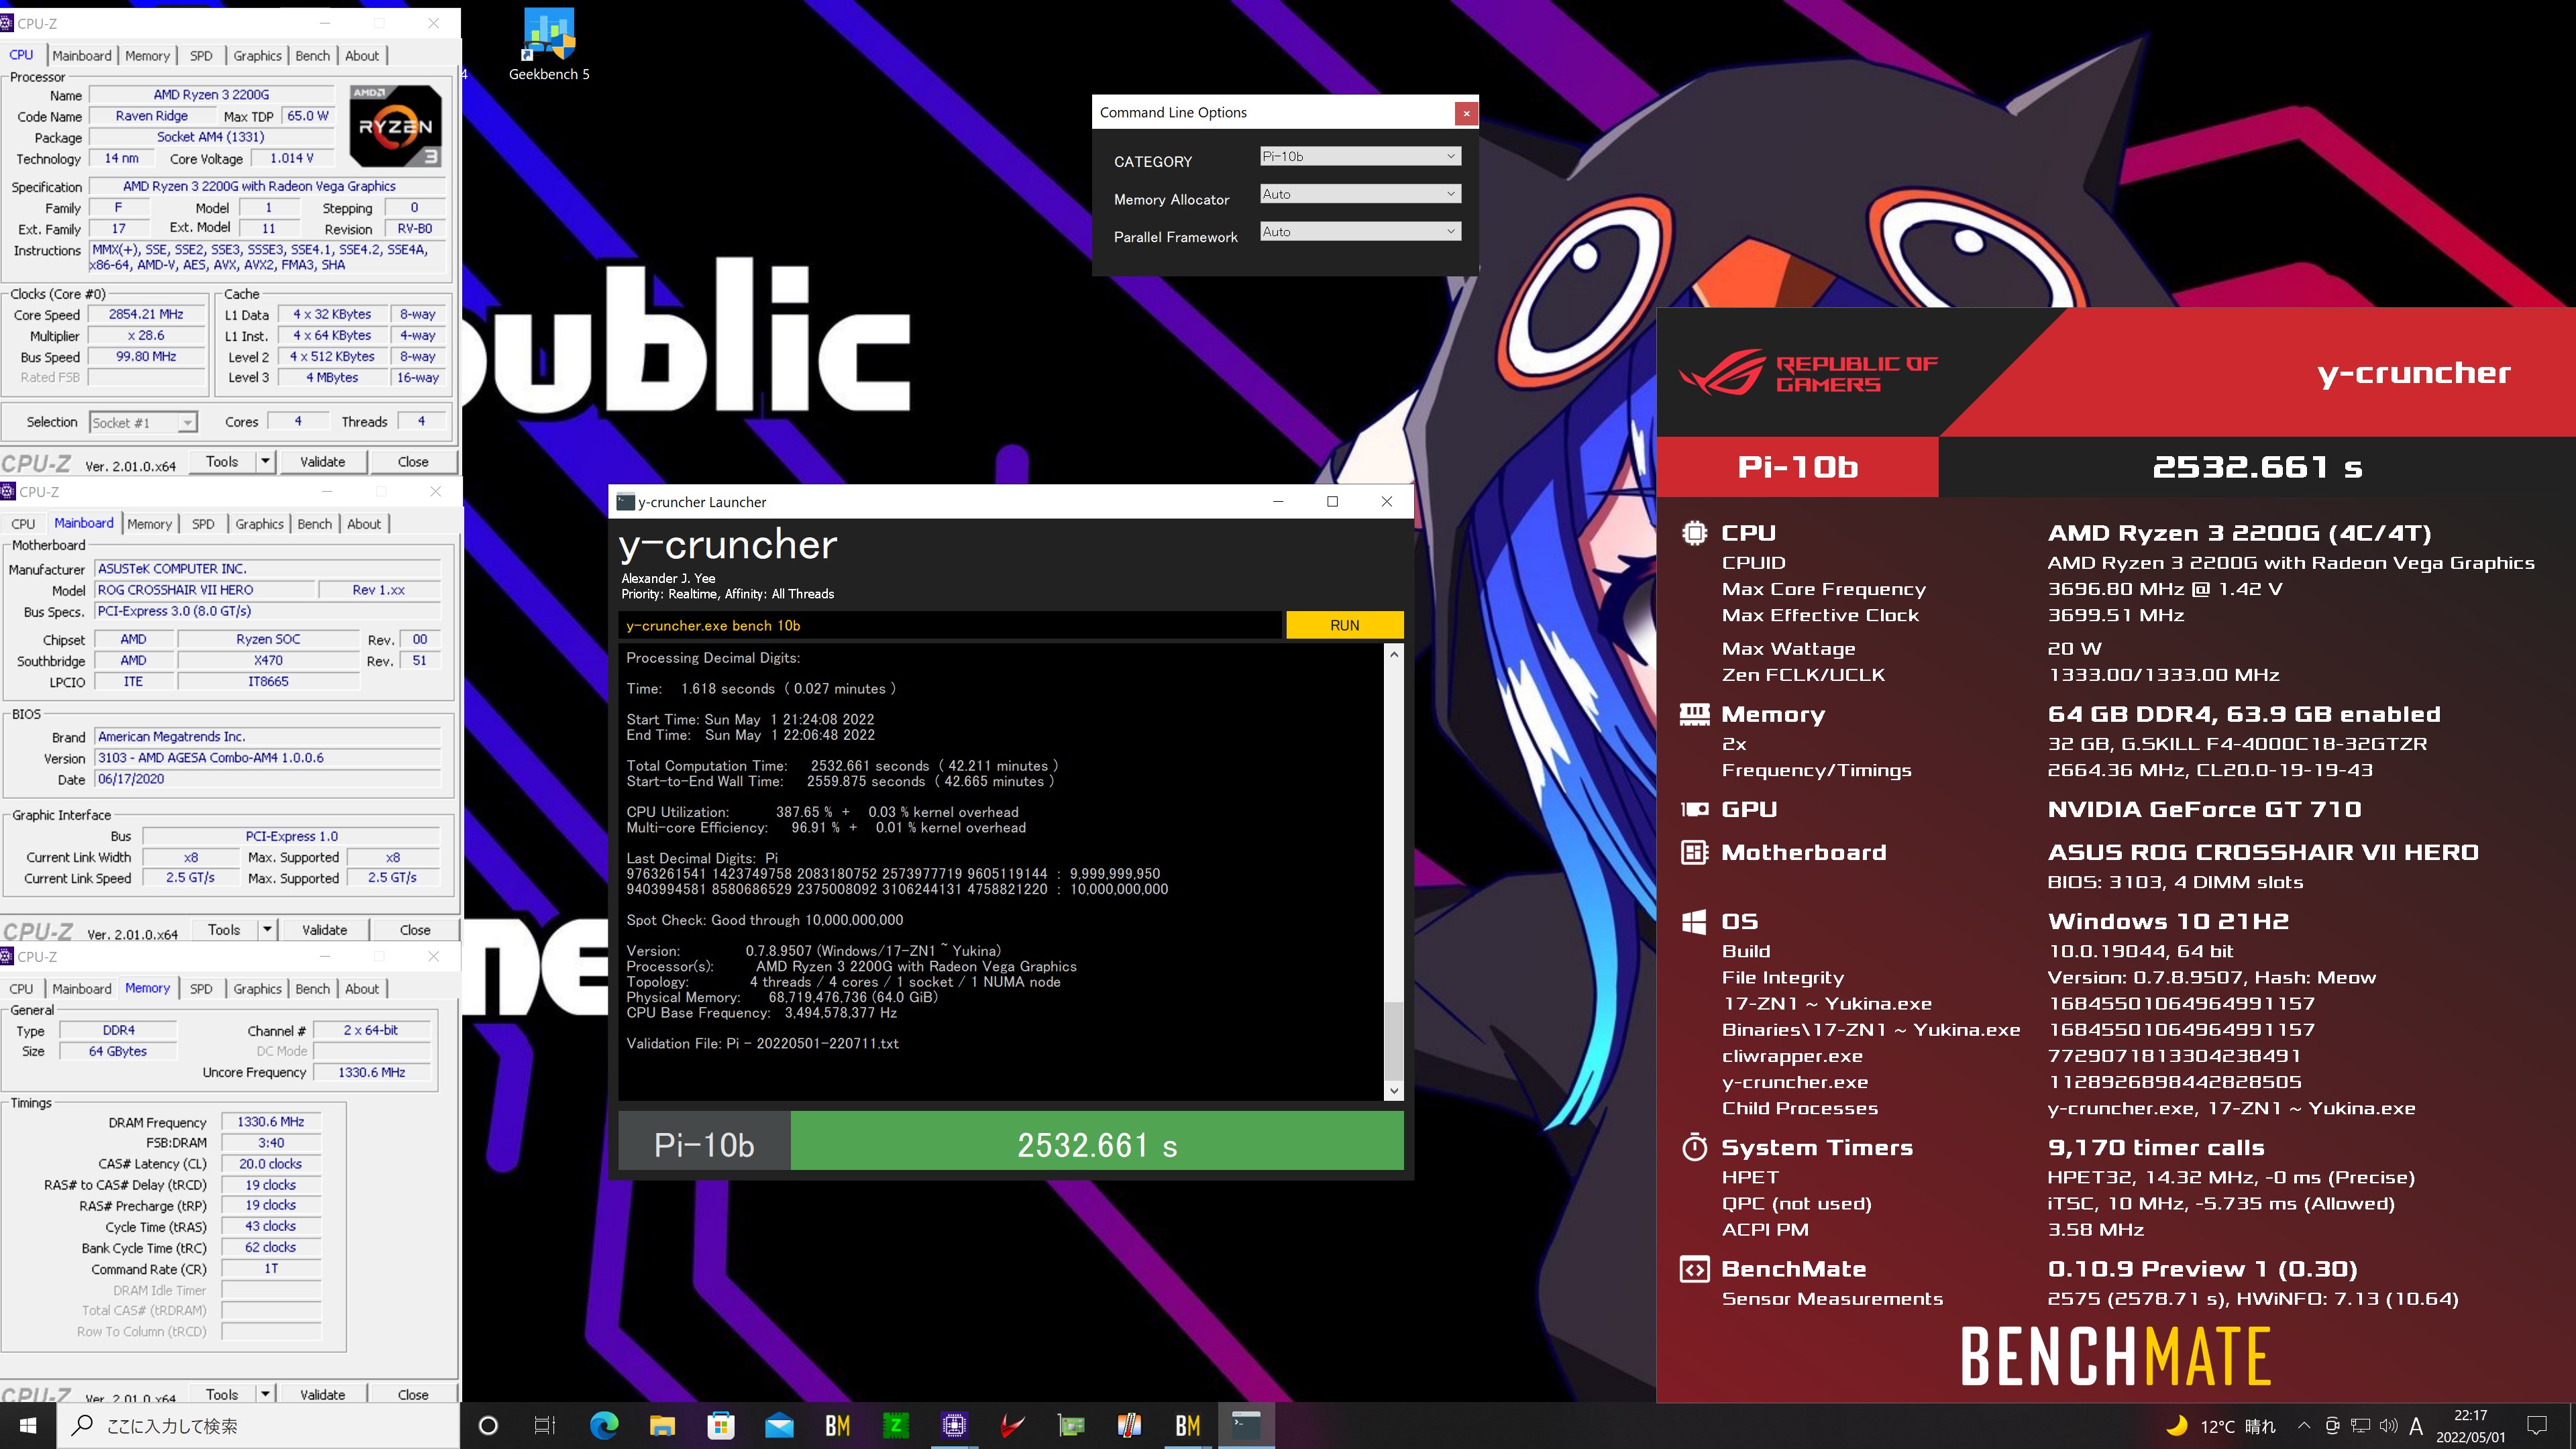Click Validate in top CPU-Z window
The image size is (2576, 1449).
tap(322, 462)
